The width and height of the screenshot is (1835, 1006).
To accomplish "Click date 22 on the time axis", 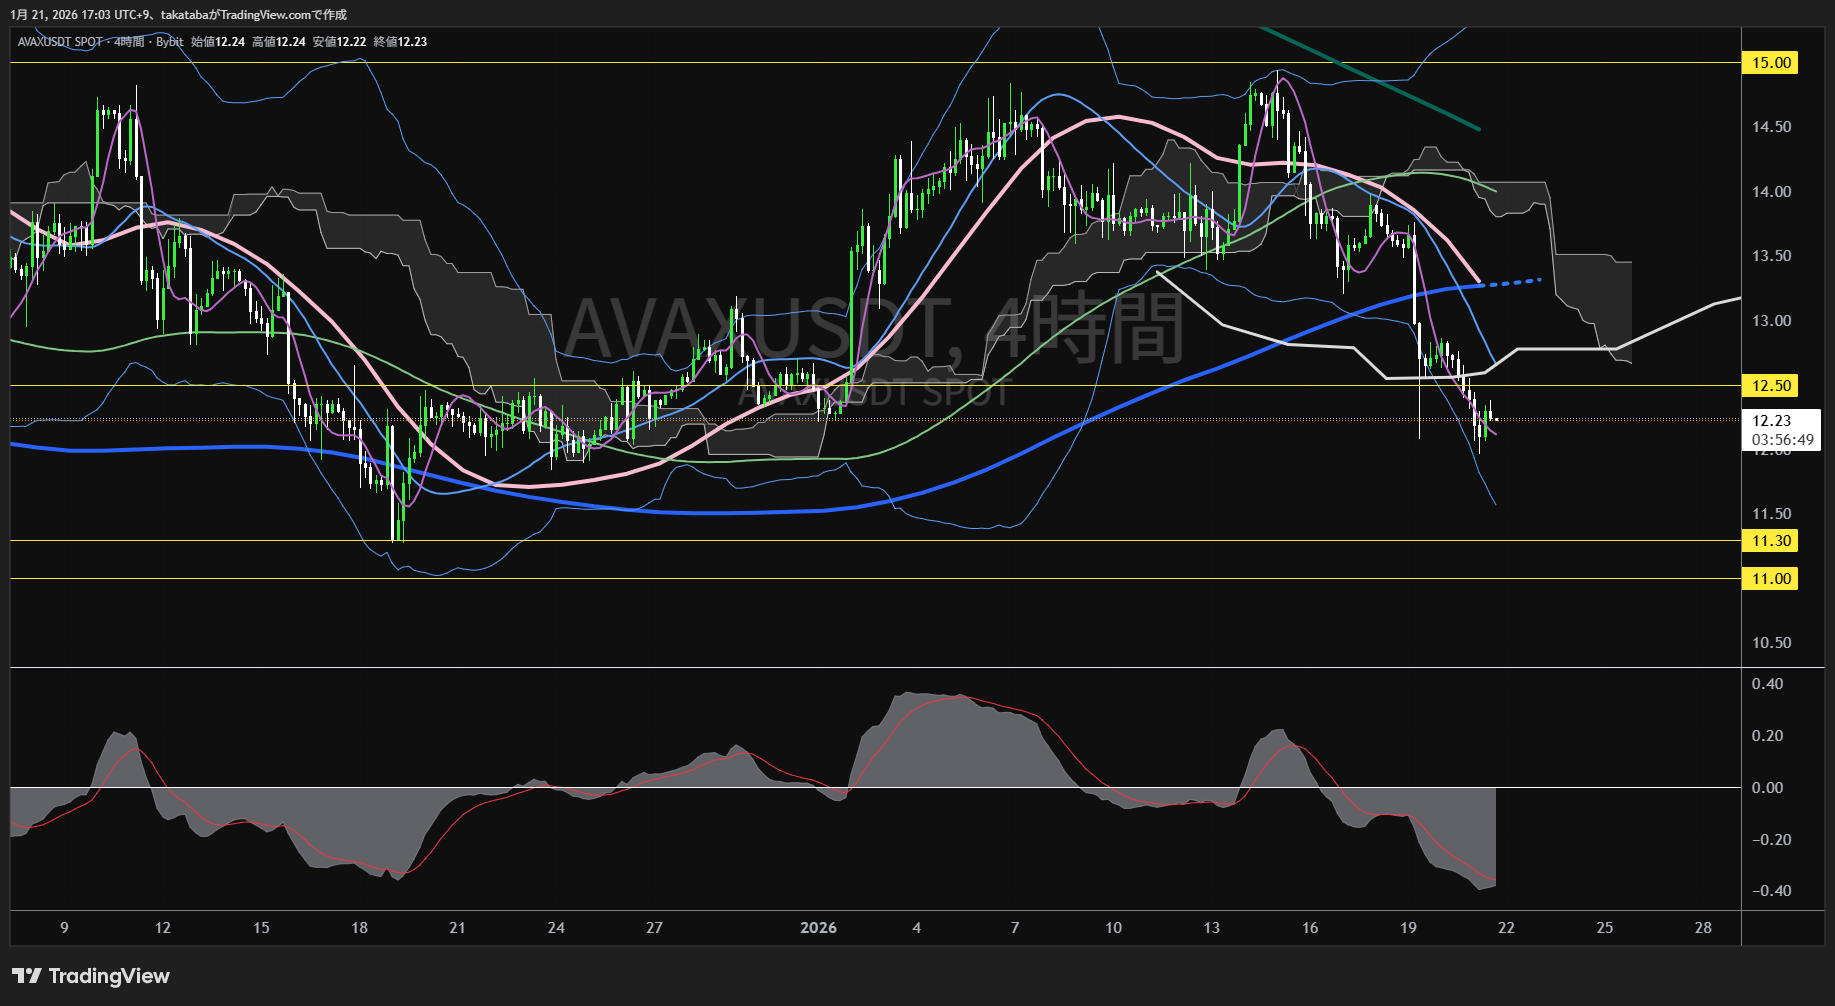I will pos(1506,928).
